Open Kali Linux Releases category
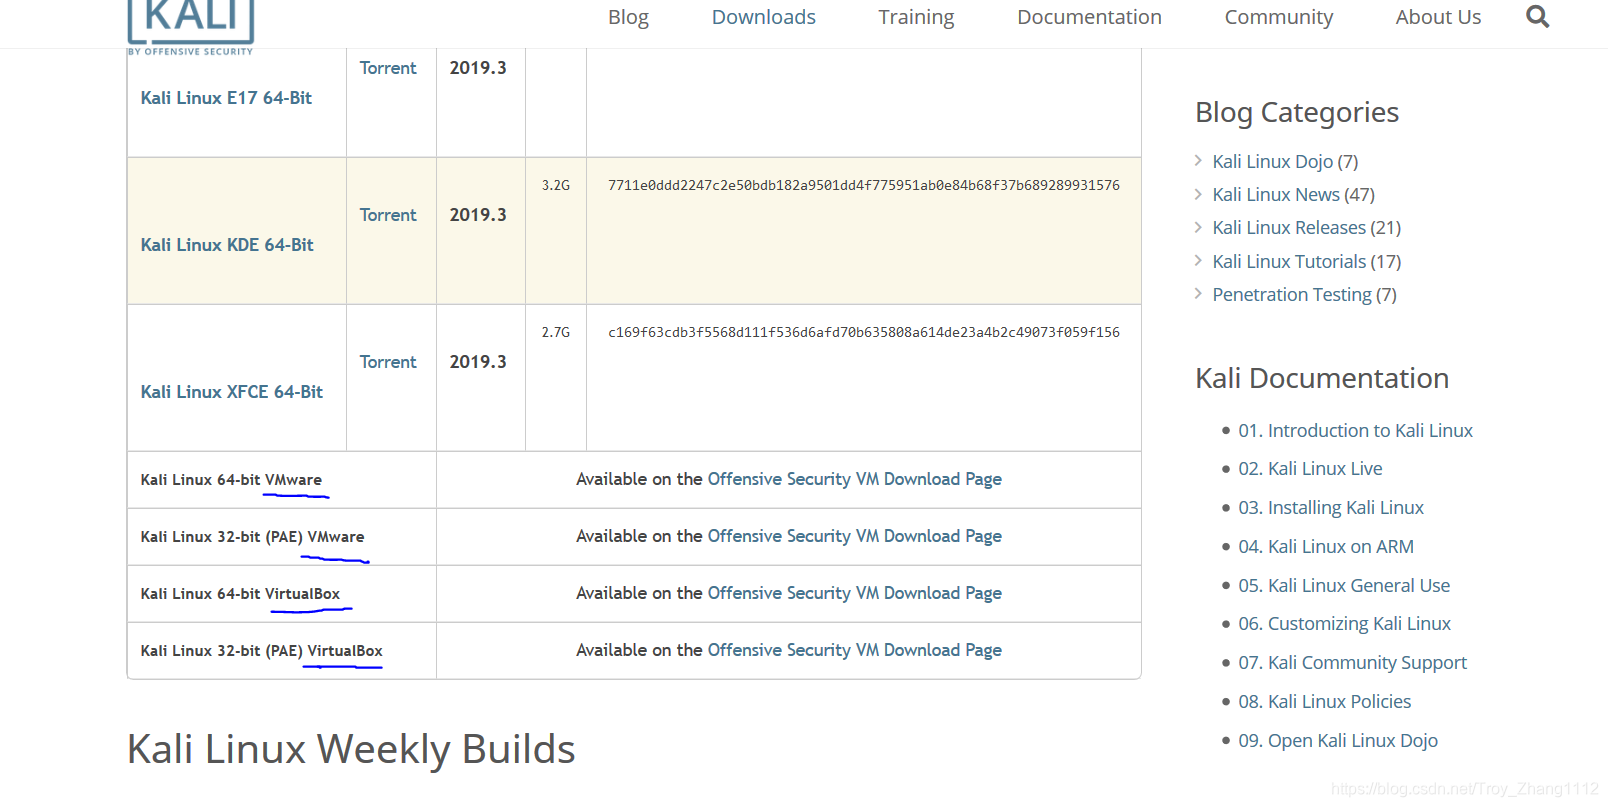The width and height of the screenshot is (1608, 807). 1289,227
